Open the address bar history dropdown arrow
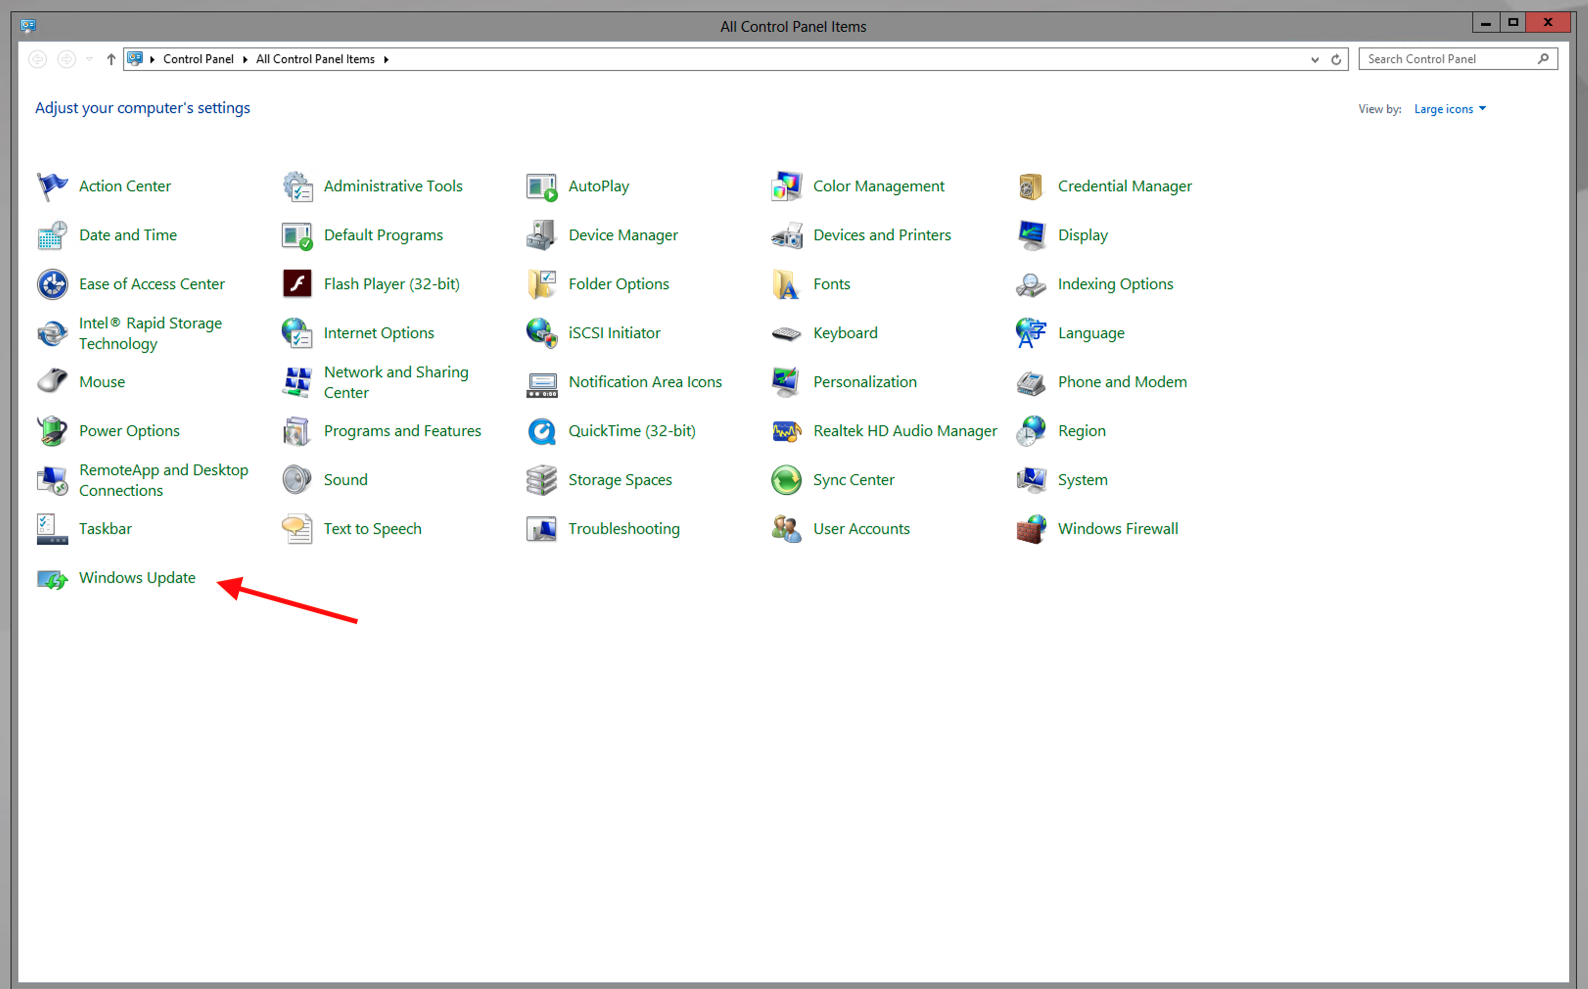 1314,60
